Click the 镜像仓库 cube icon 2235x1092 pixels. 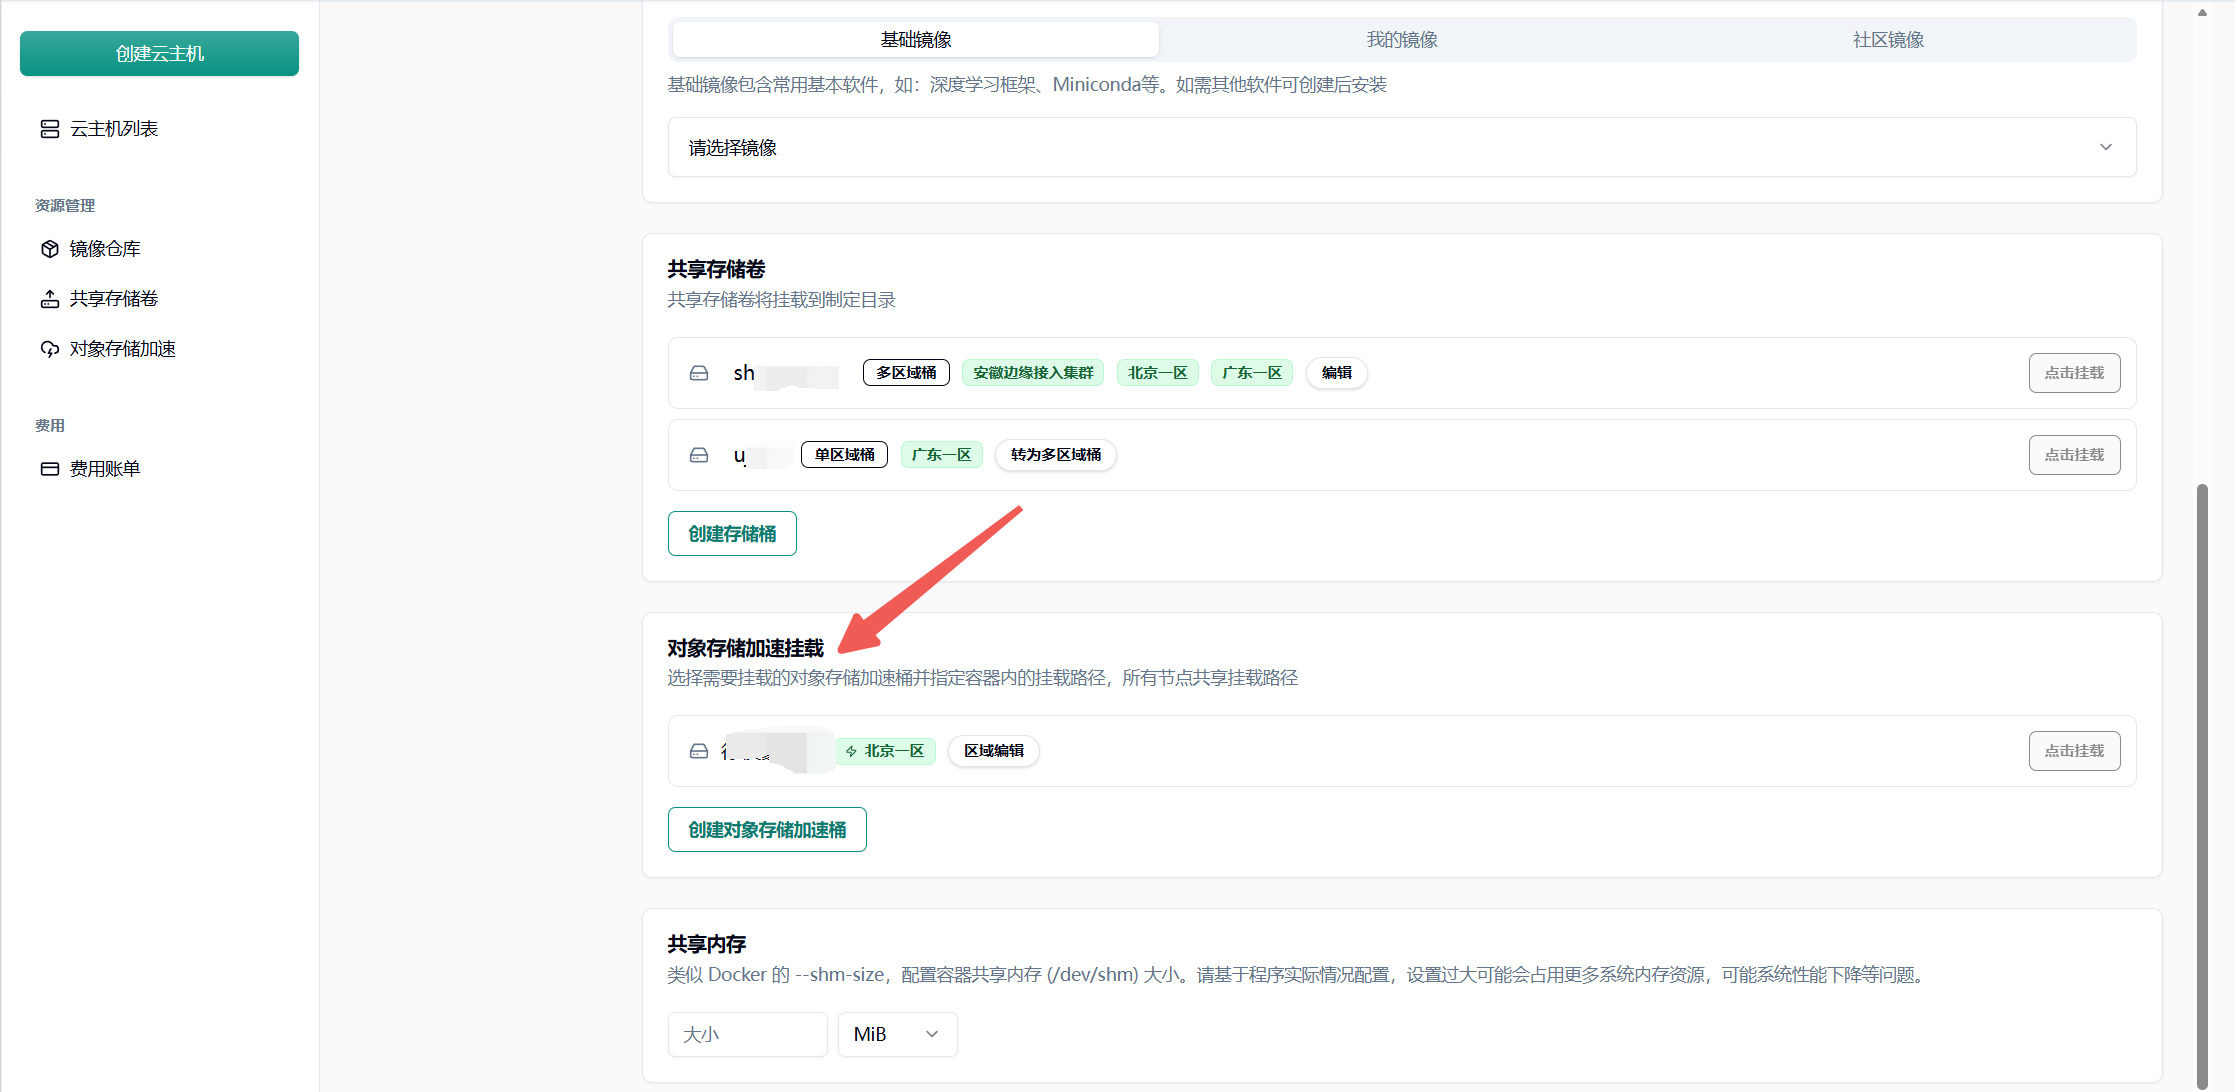pos(49,249)
